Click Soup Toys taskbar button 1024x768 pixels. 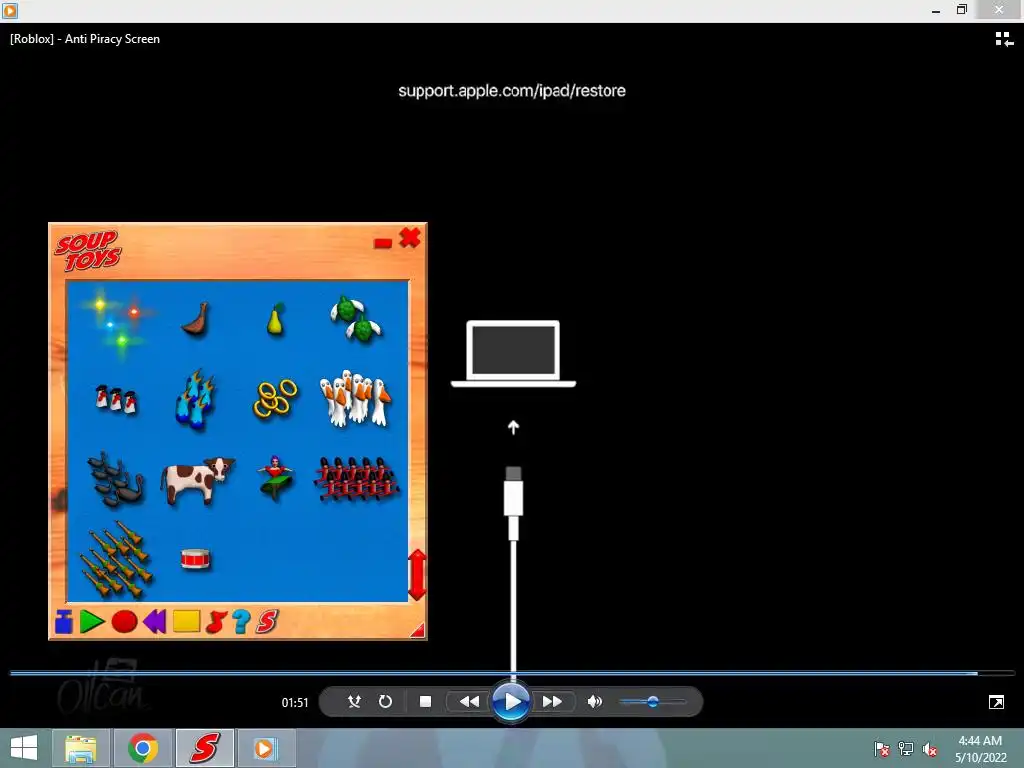204,748
